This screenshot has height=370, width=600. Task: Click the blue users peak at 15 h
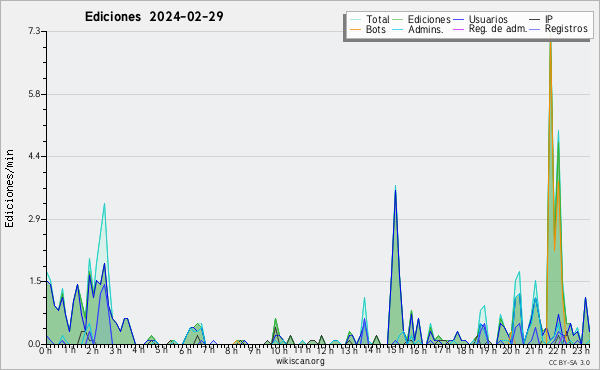(395, 191)
